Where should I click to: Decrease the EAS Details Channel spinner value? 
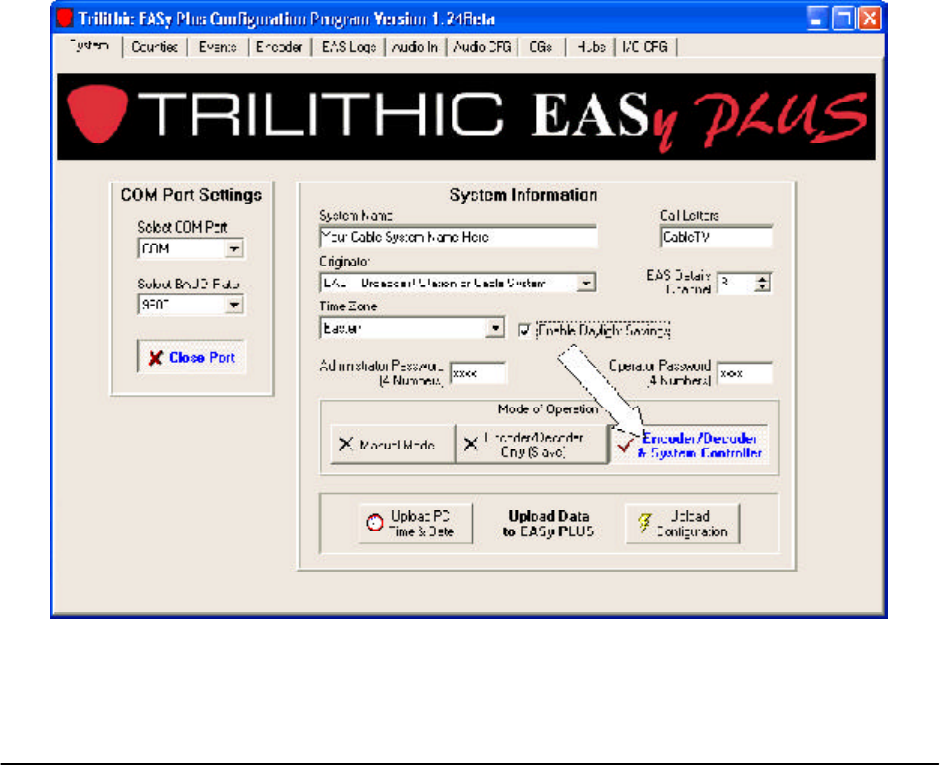762,287
